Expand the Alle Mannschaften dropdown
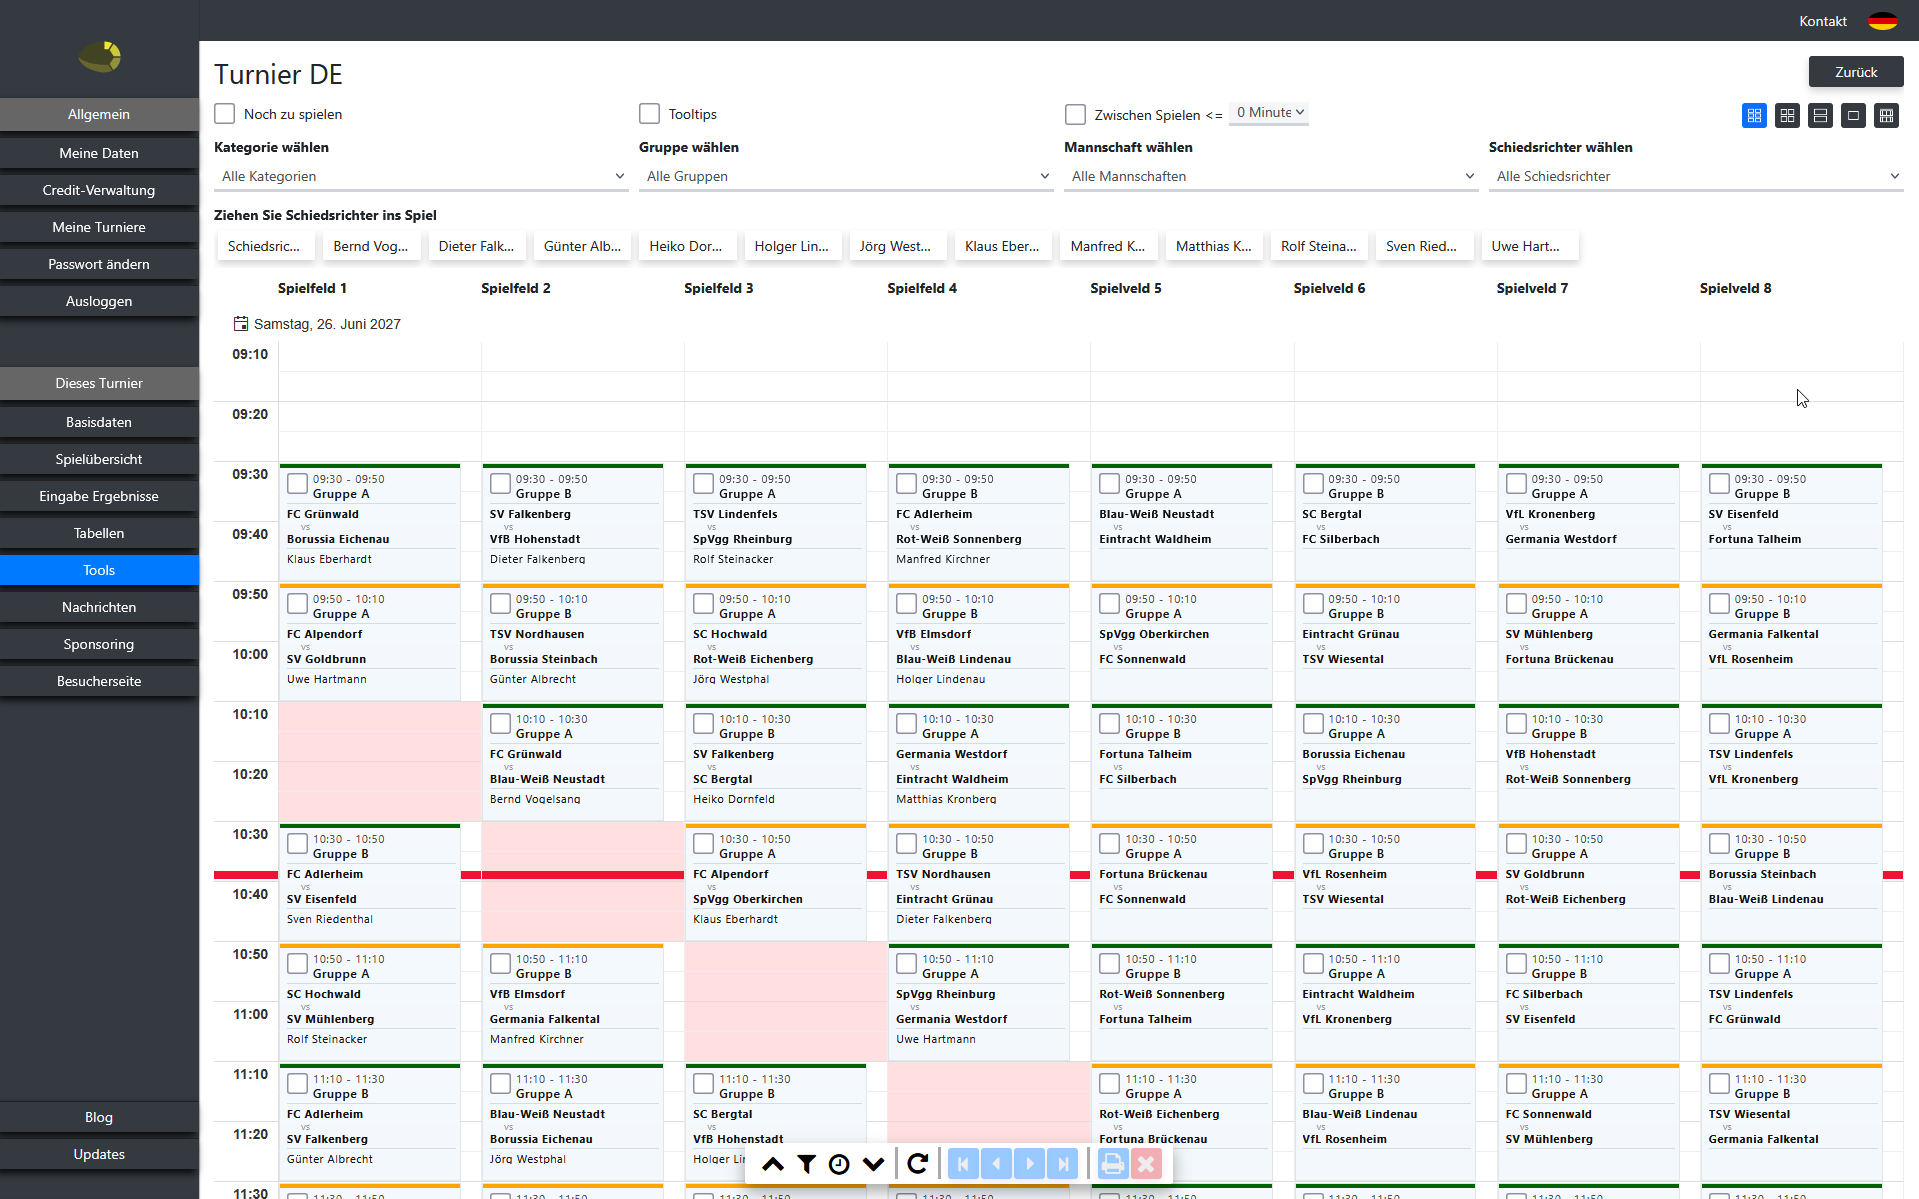This screenshot has width=1919, height=1199. [x=1271, y=176]
